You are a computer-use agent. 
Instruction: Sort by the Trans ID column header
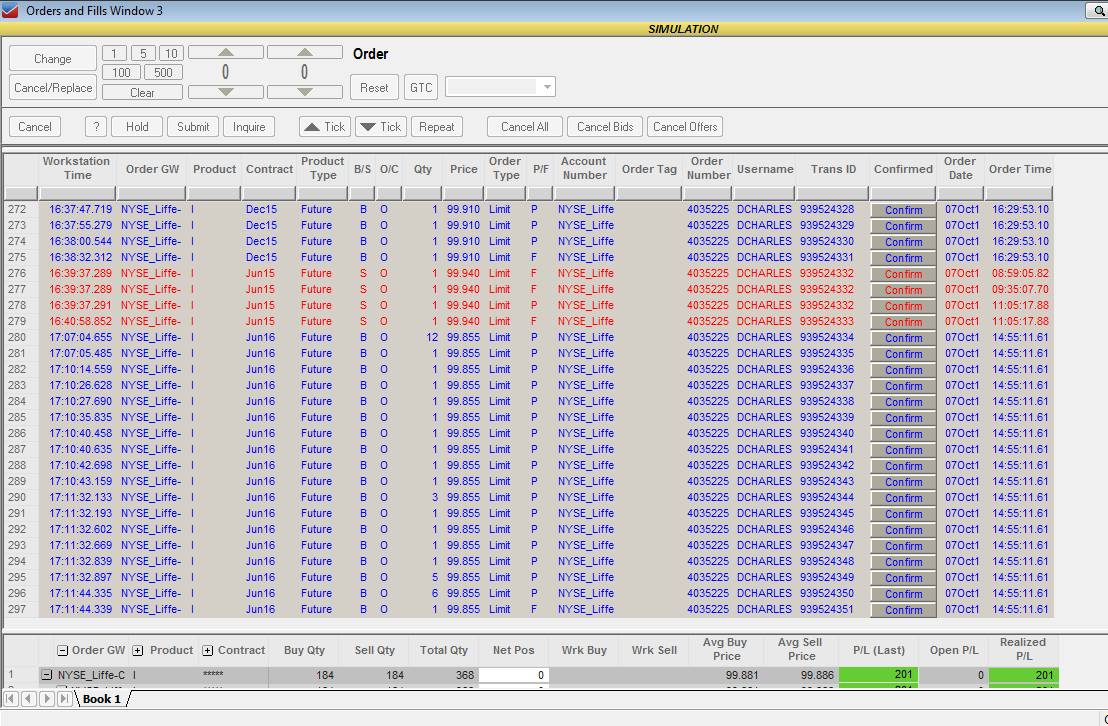tap(833, 169)
